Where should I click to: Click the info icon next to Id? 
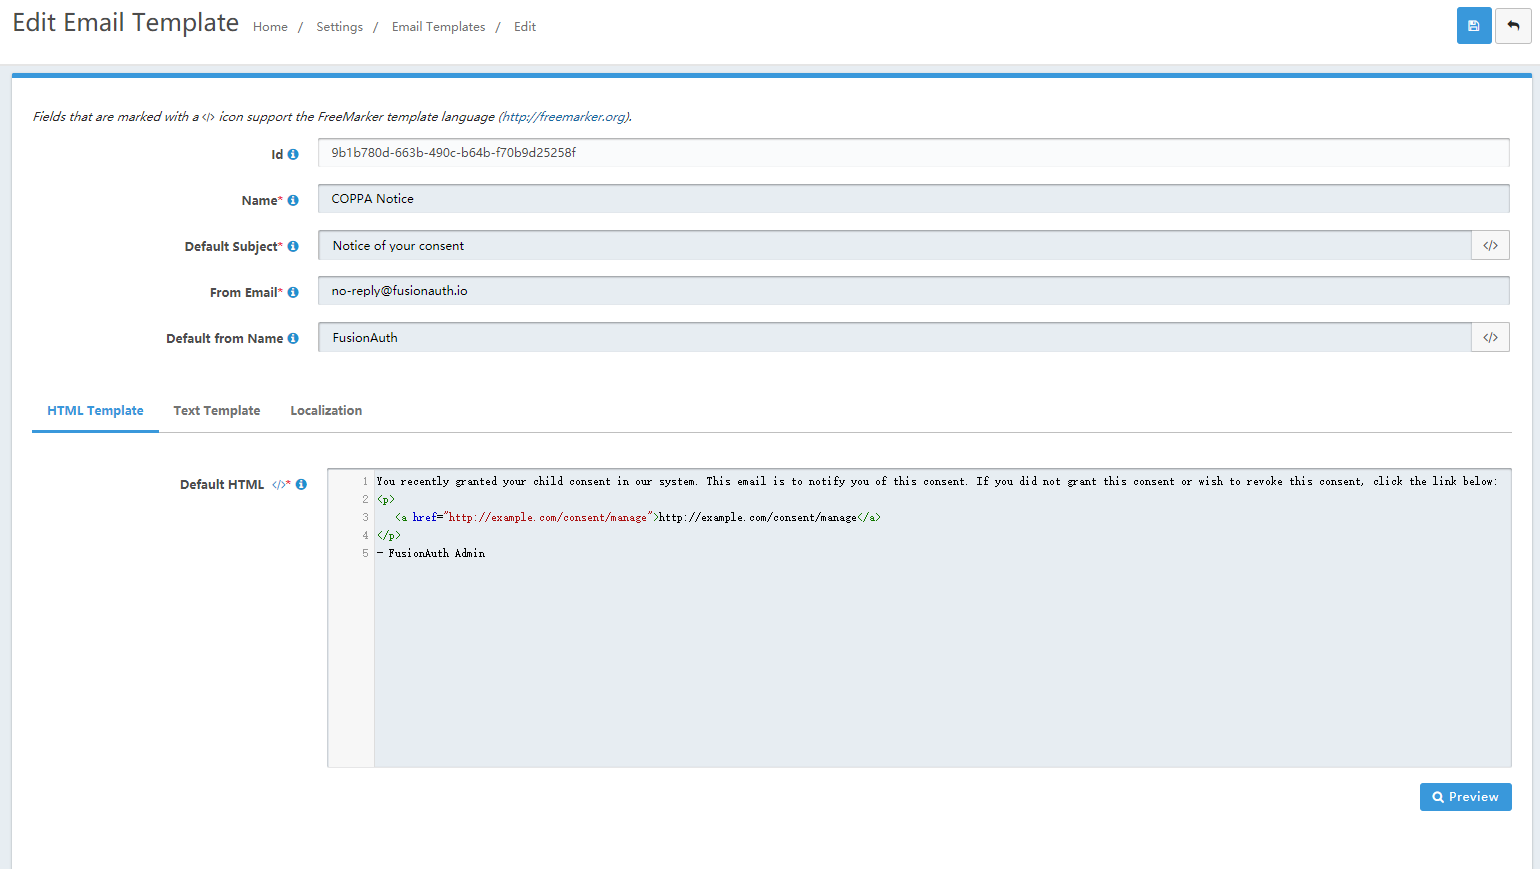click(295, 153)
